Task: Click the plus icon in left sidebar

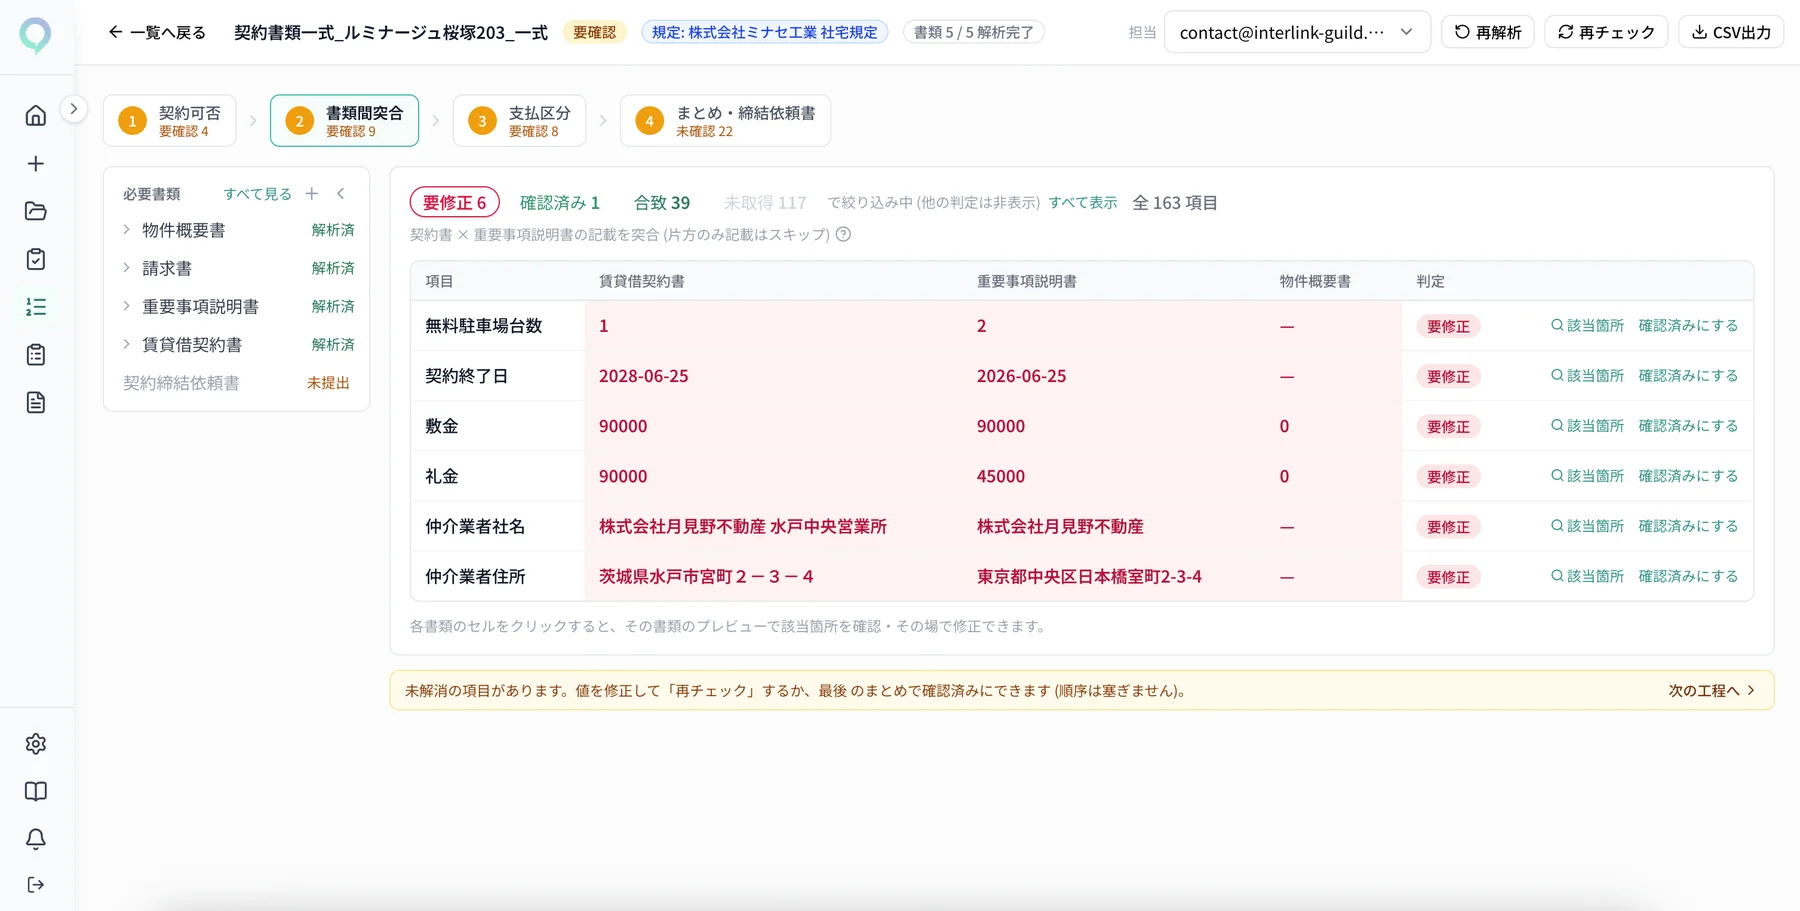Action: click(36, 163)
